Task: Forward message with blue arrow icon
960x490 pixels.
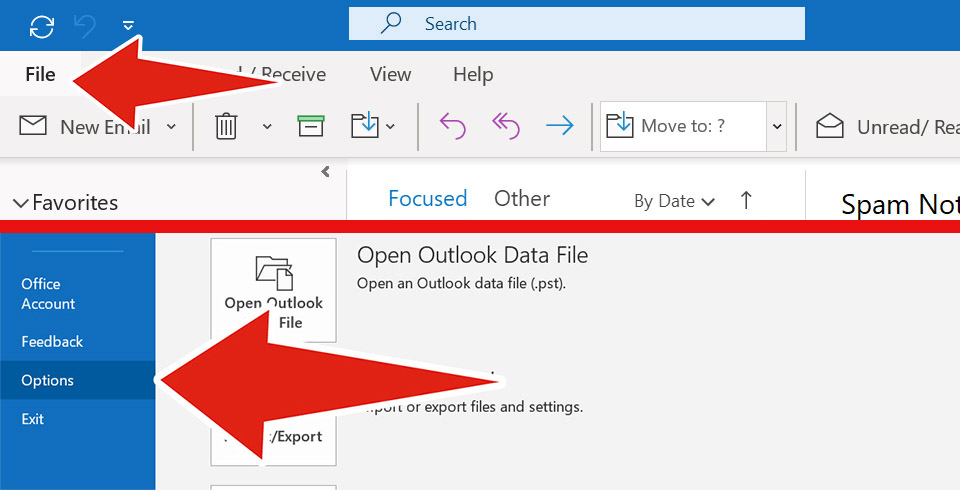Action: click(x=560, y=126)
